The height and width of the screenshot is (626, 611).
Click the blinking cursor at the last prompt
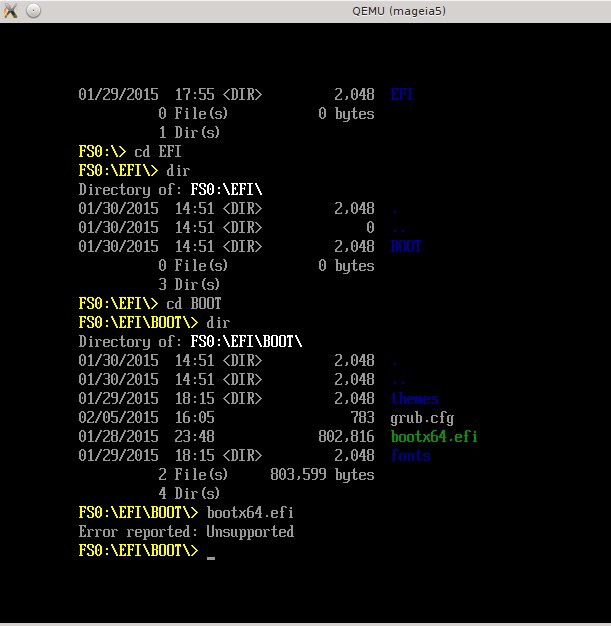(x=211, y=553)
